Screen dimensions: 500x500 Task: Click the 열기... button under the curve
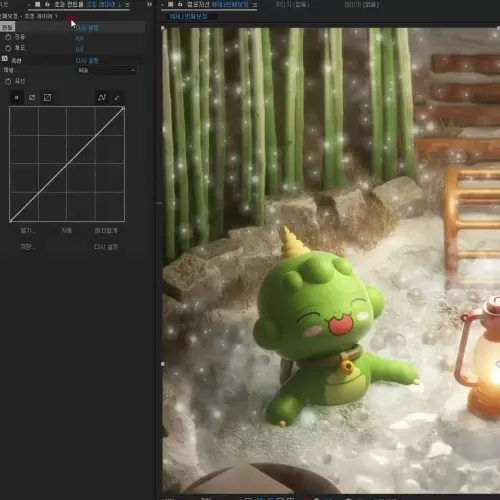coord(28,231)
